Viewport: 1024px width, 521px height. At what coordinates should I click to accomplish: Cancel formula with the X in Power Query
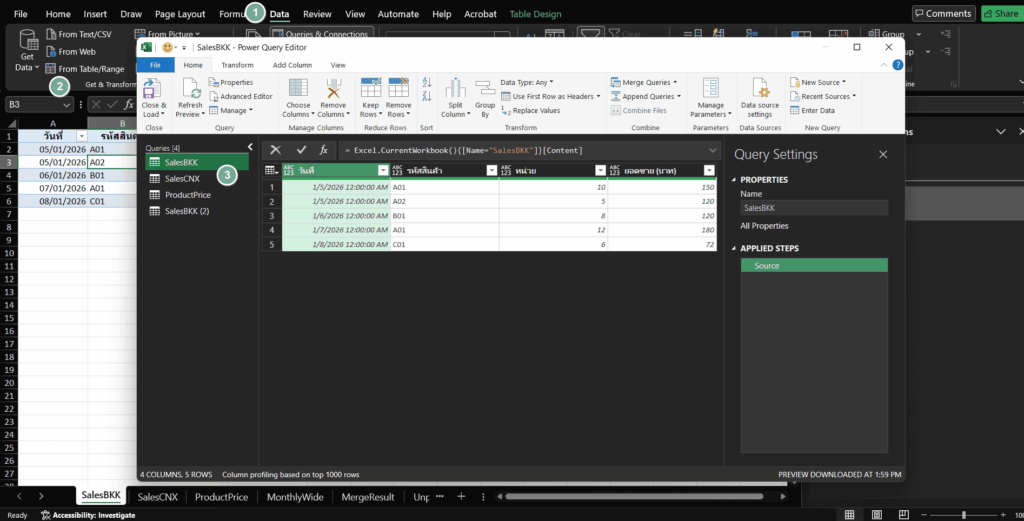tap(276, 150)
